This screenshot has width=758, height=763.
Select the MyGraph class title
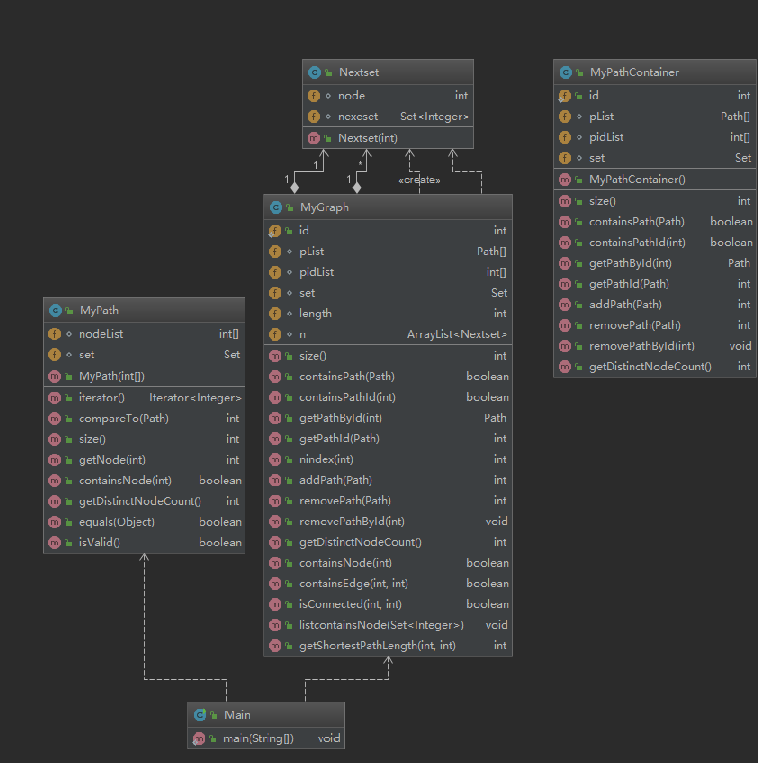pos(324,207)
